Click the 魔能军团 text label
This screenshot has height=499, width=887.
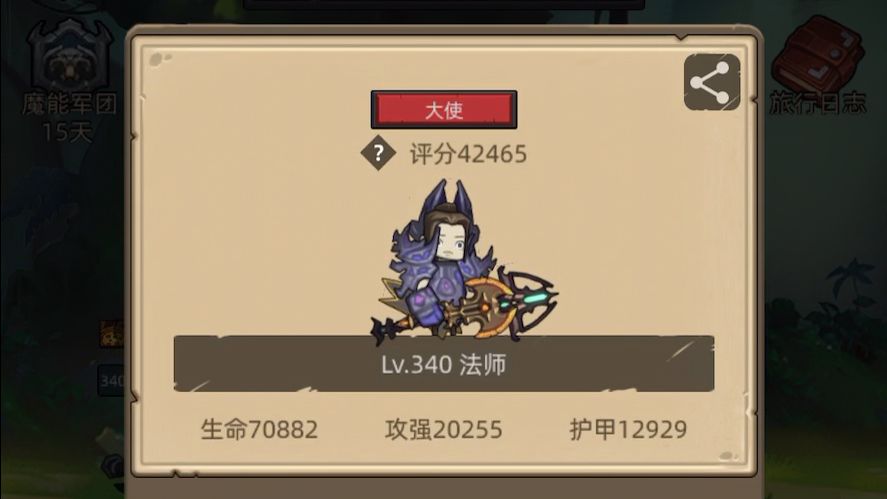pos(70,104)
